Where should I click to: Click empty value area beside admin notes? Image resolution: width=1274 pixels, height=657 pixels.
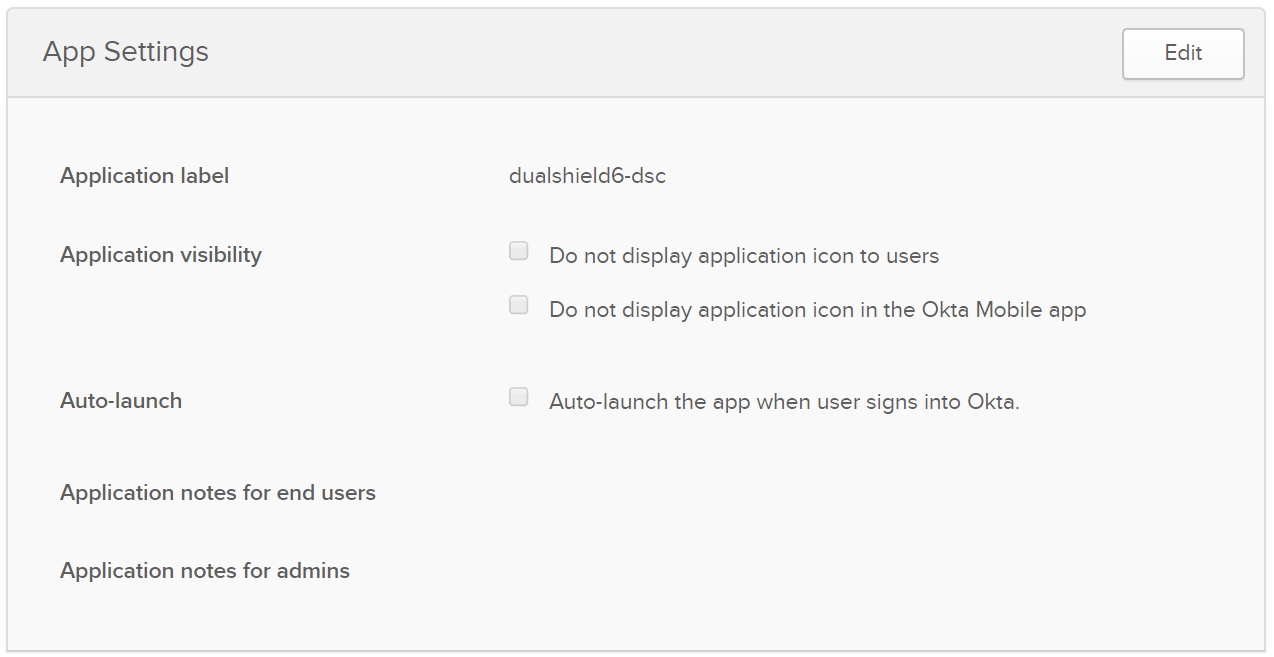(x=800, y=571)
